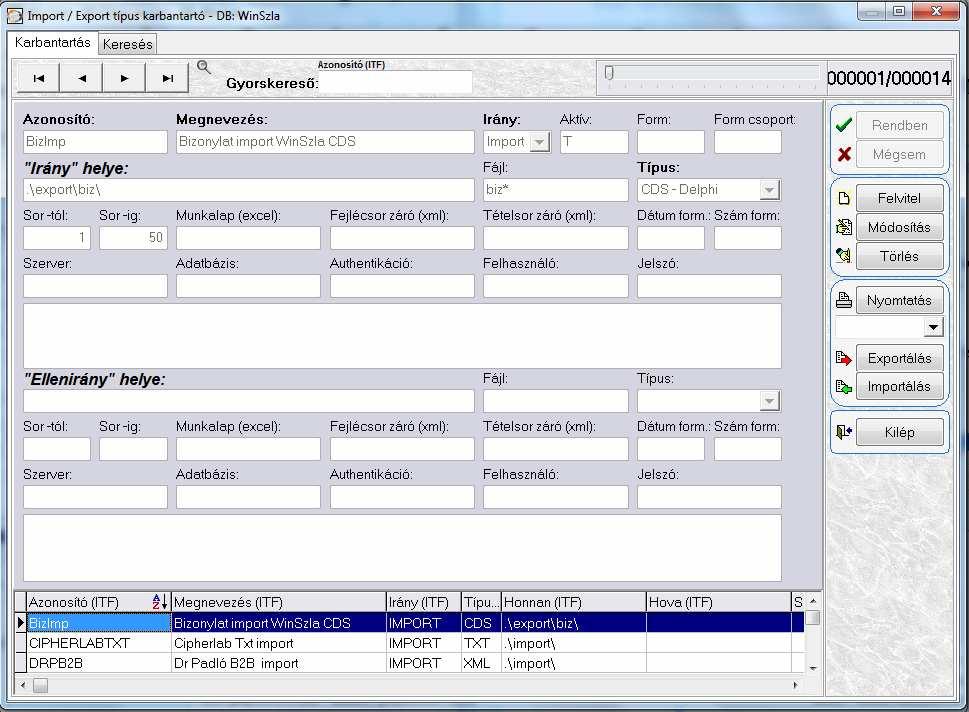The height and width of the screenshot is (712, 969).
Task: Click the Kilép button
Action: point(899,432)
